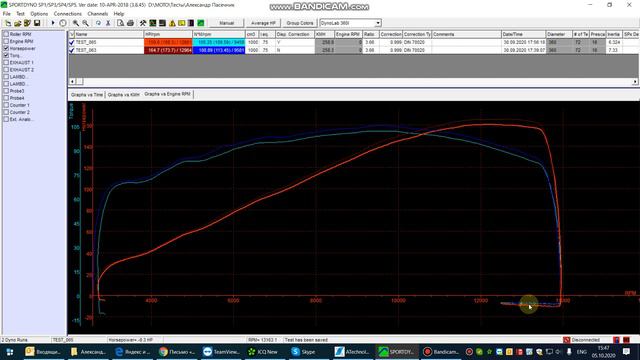Enable the Engine RPM channel
640x360 pixels.
click(6, 41)
